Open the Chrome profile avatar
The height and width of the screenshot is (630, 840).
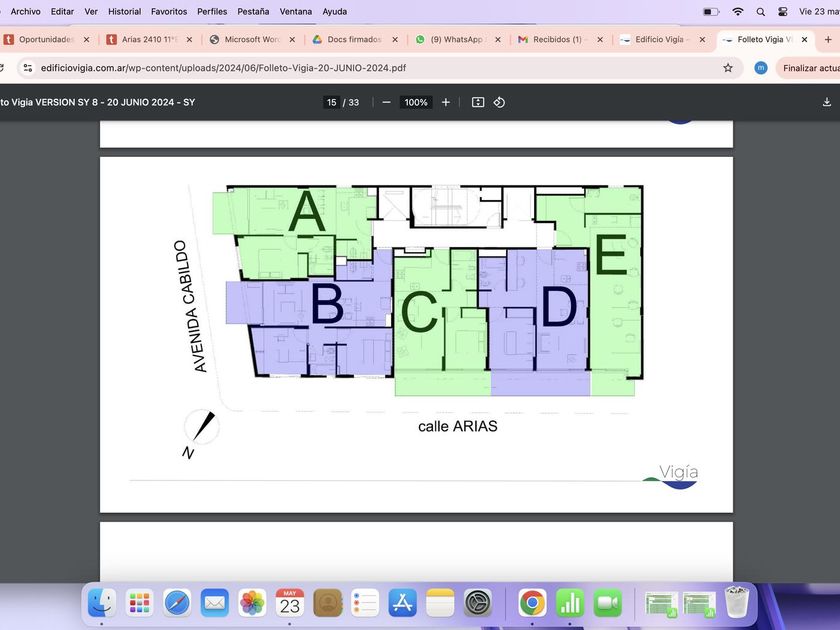(x=761, y=68)
